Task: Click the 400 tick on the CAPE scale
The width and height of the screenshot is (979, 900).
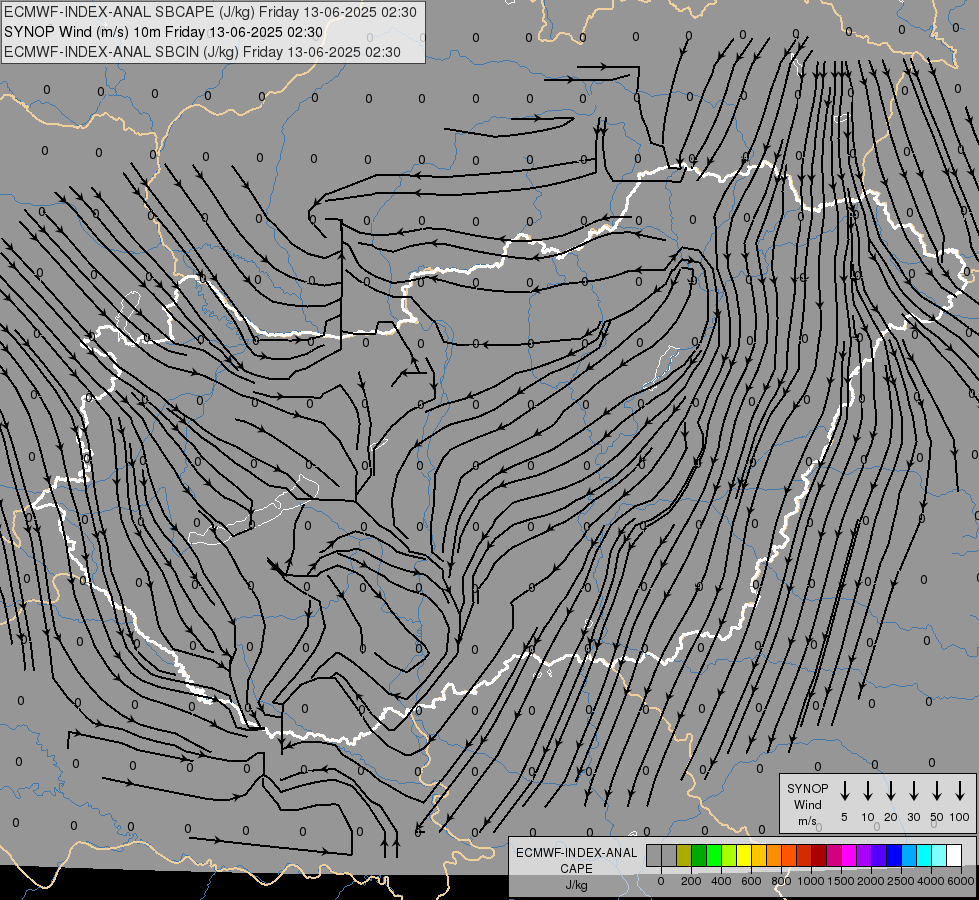Action: point(721,881)
